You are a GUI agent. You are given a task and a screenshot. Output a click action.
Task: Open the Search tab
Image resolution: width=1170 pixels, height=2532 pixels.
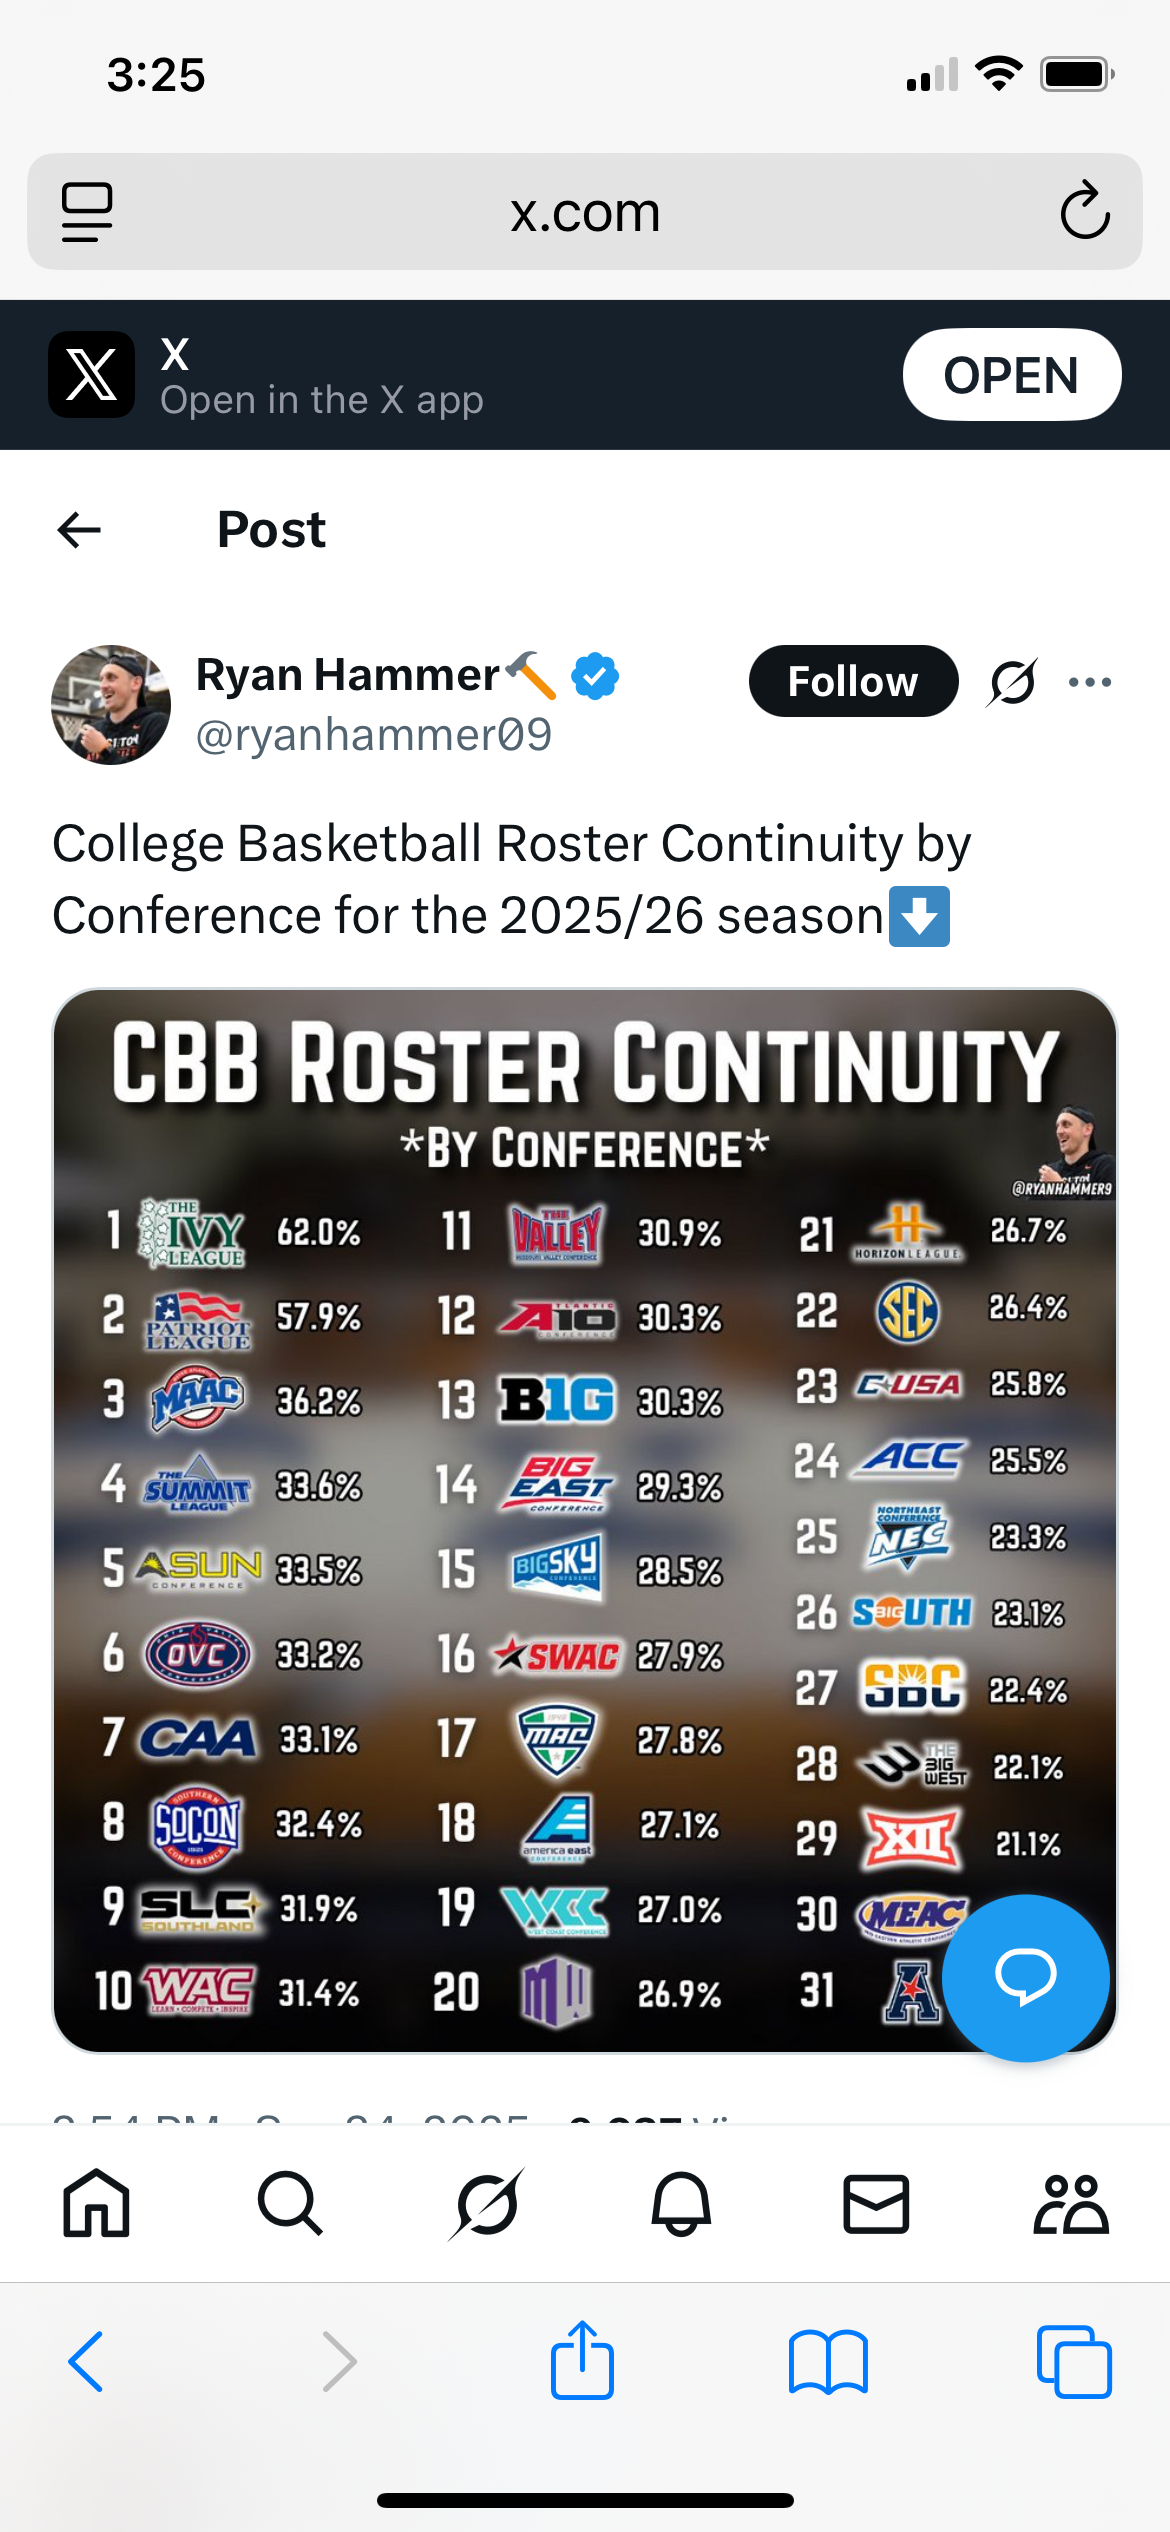(290, 2203)
